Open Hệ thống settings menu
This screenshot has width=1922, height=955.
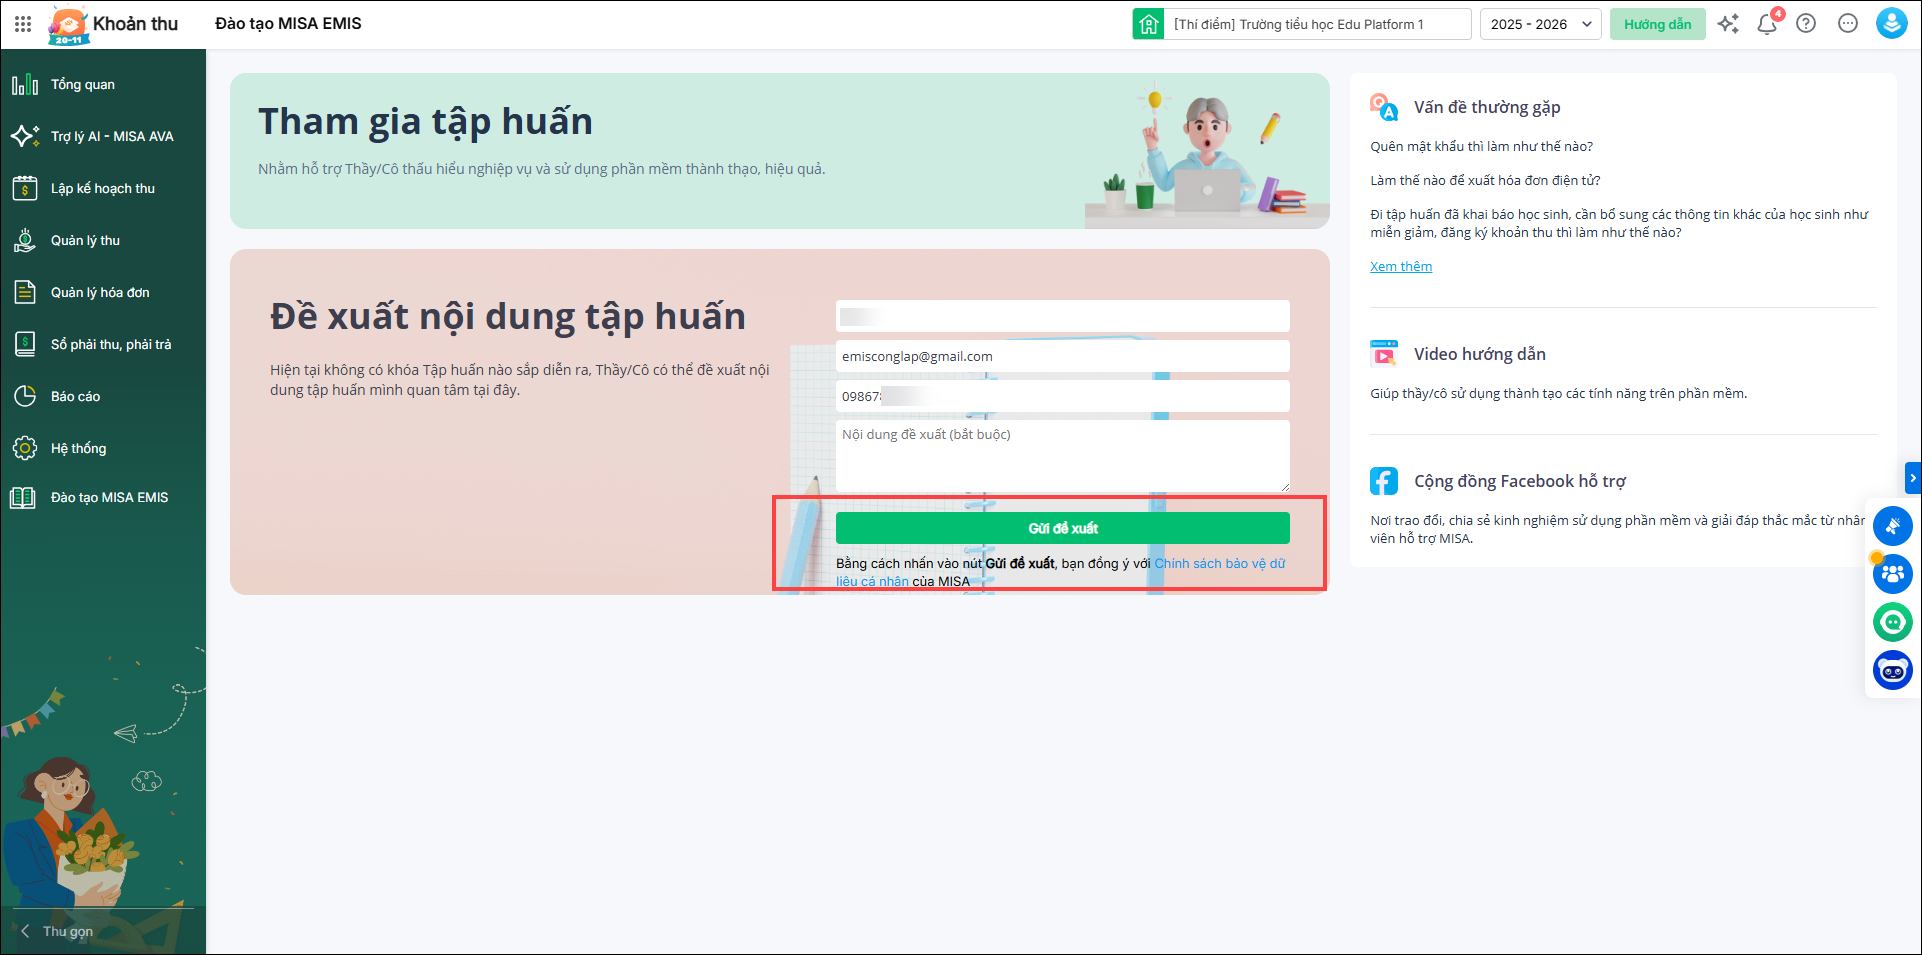(x=79, y=449)
